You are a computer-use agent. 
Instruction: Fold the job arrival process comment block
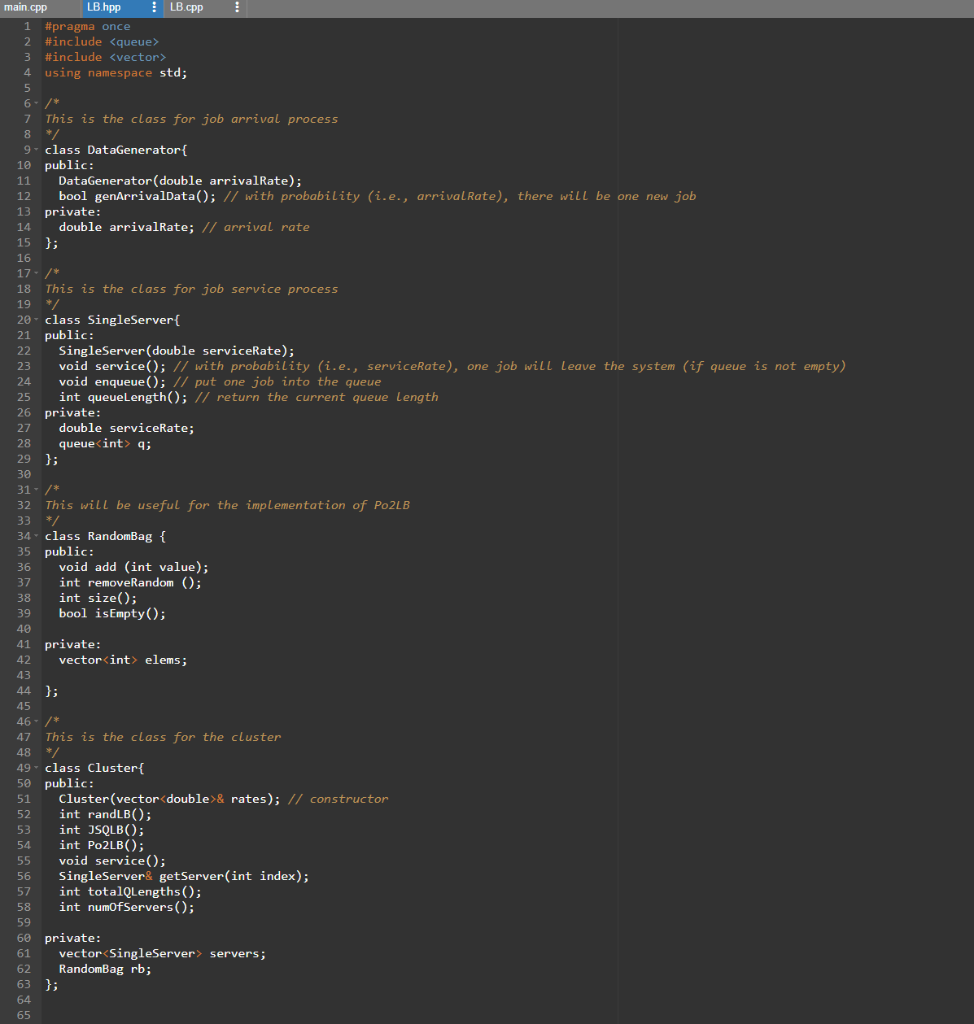coord(36,103)
